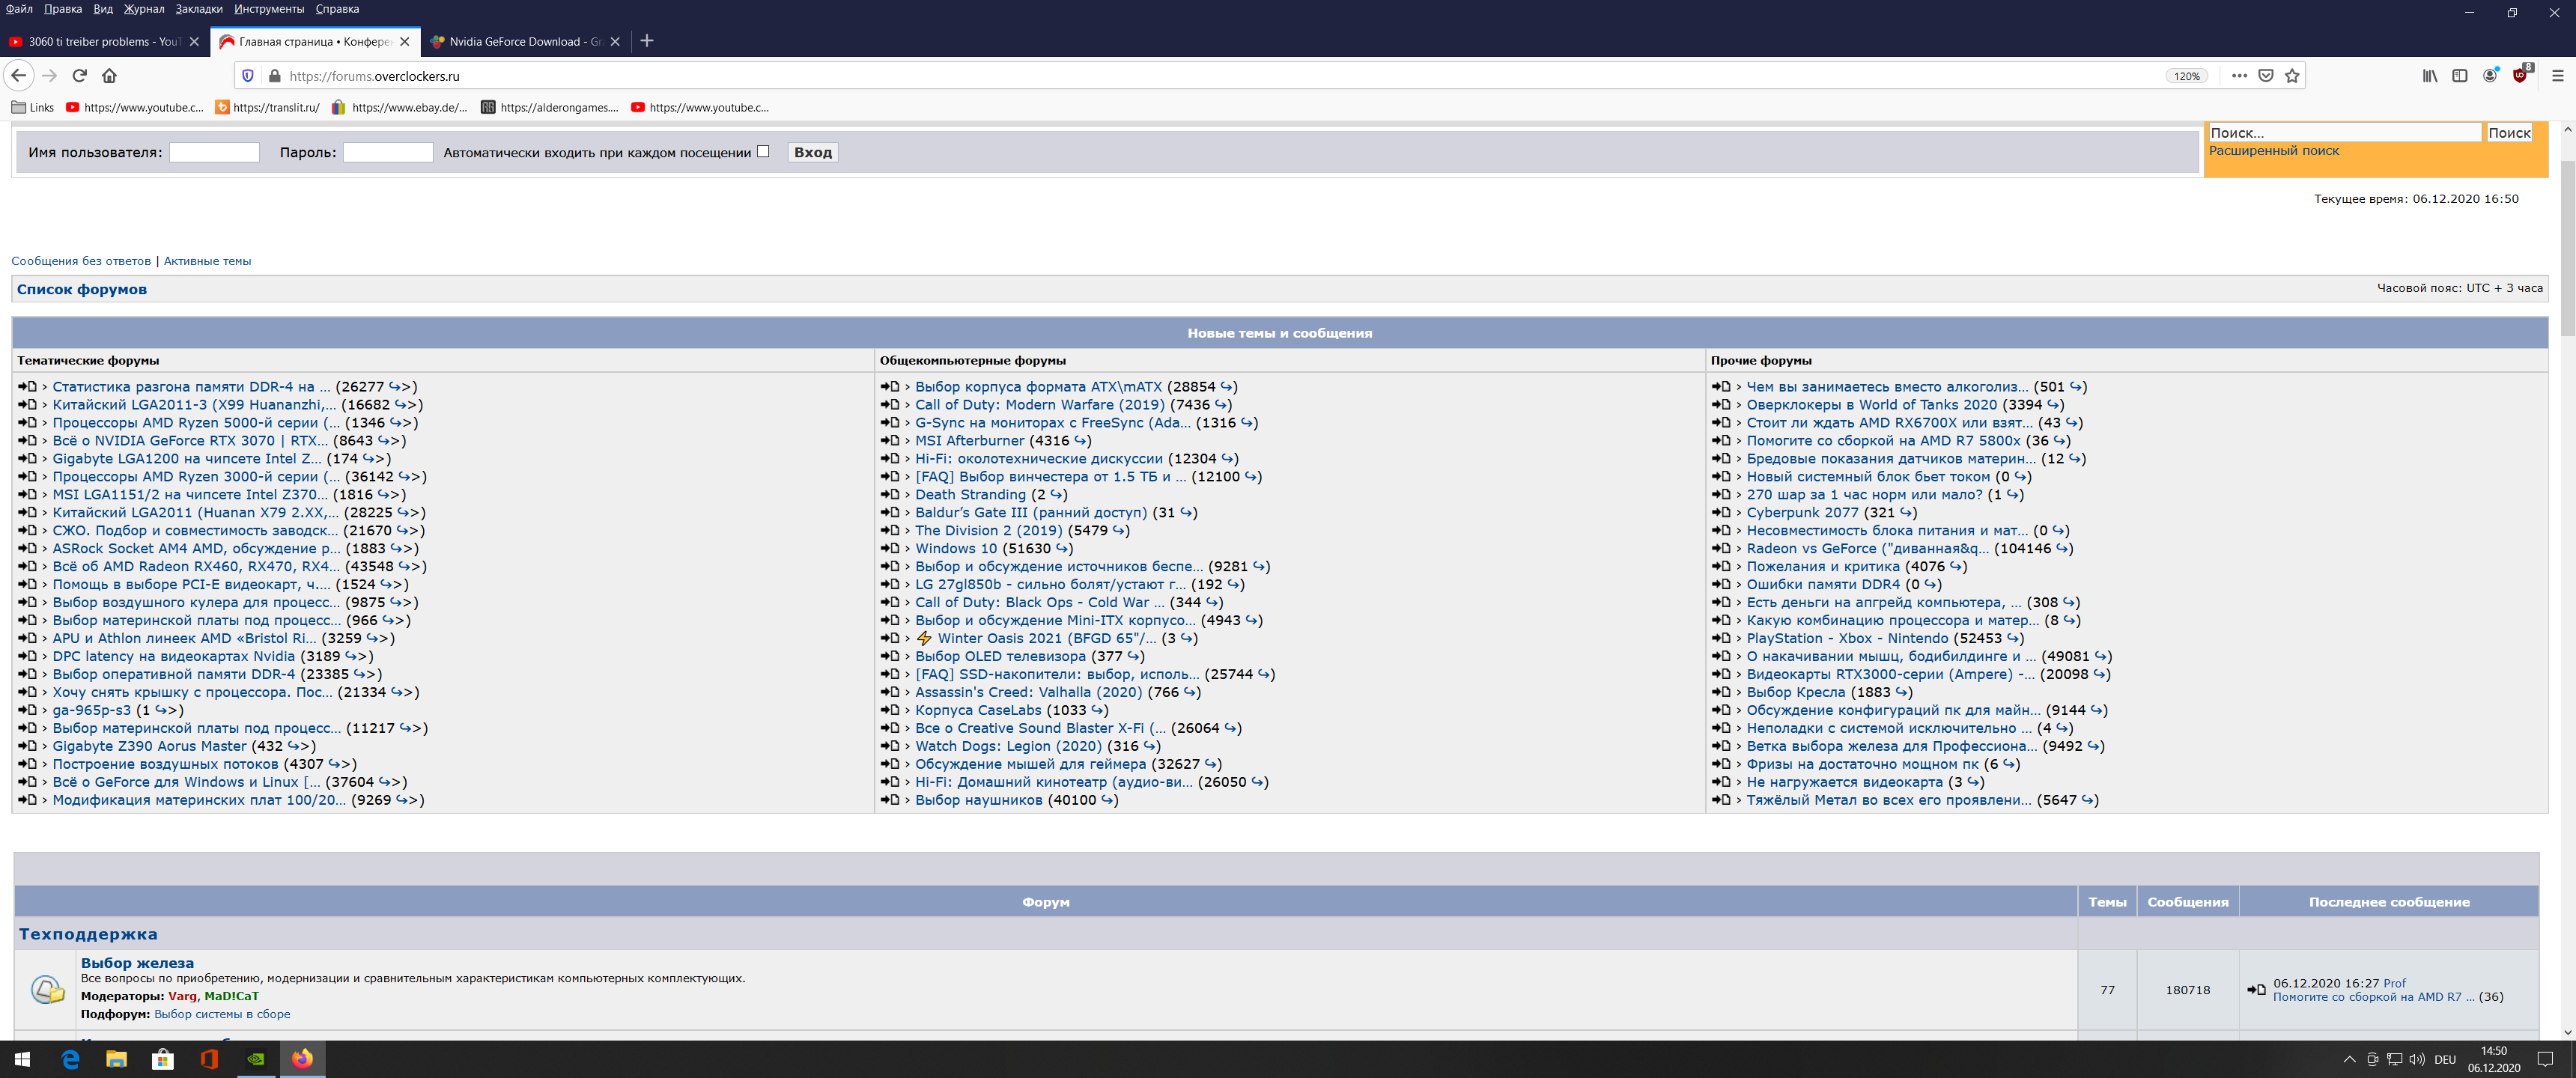
Task: Open the hamburger application menu
Action: 2557,76
